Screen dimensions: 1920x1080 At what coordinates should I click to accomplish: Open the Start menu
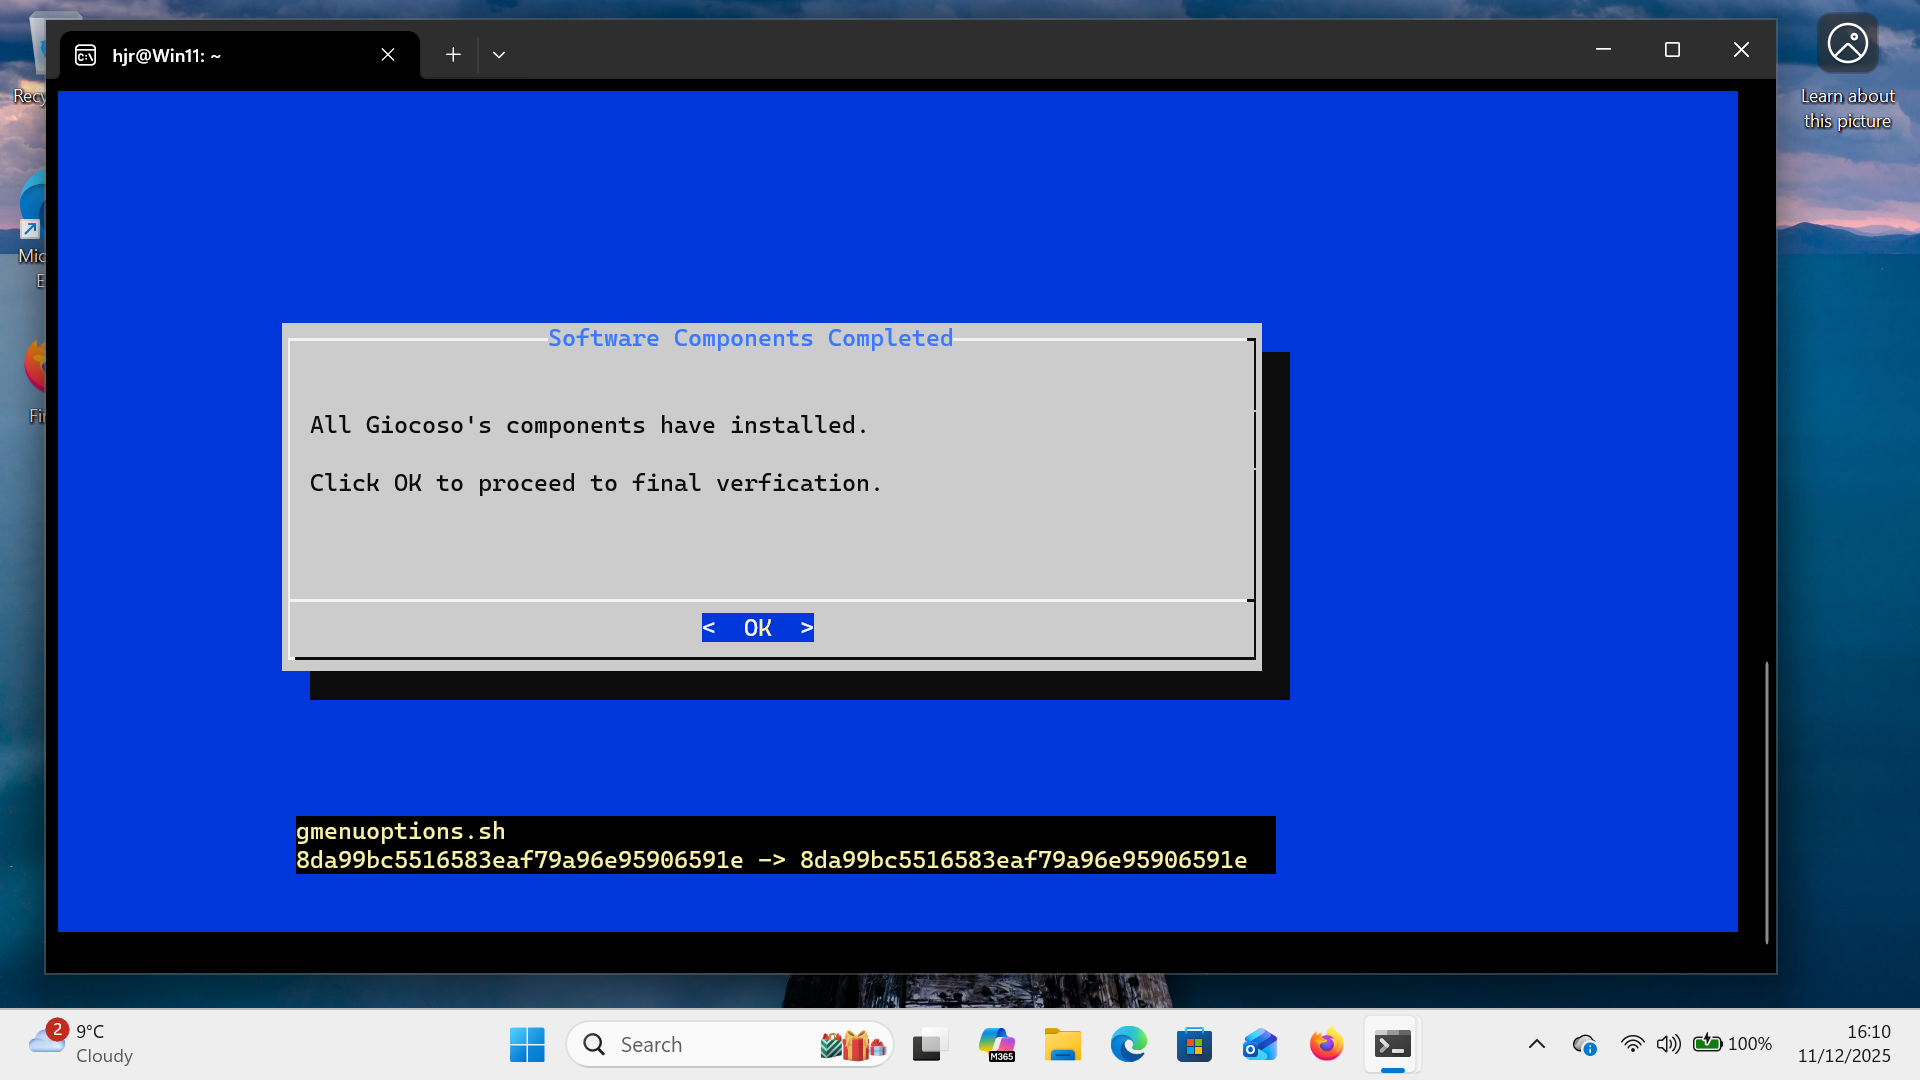pyautogui.click(x=527, y=1044)
